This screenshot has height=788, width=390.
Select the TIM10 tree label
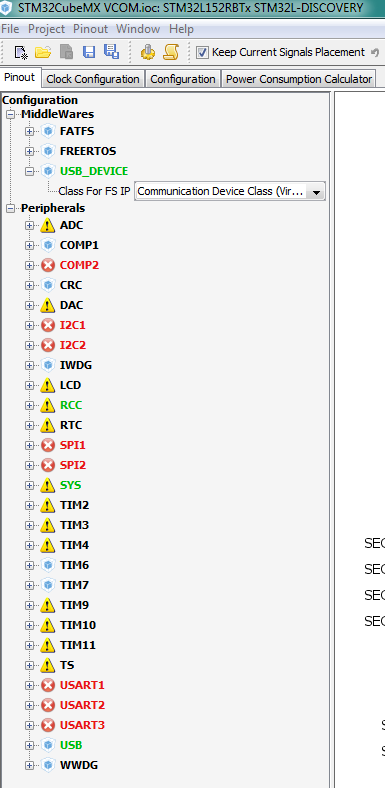78,625
